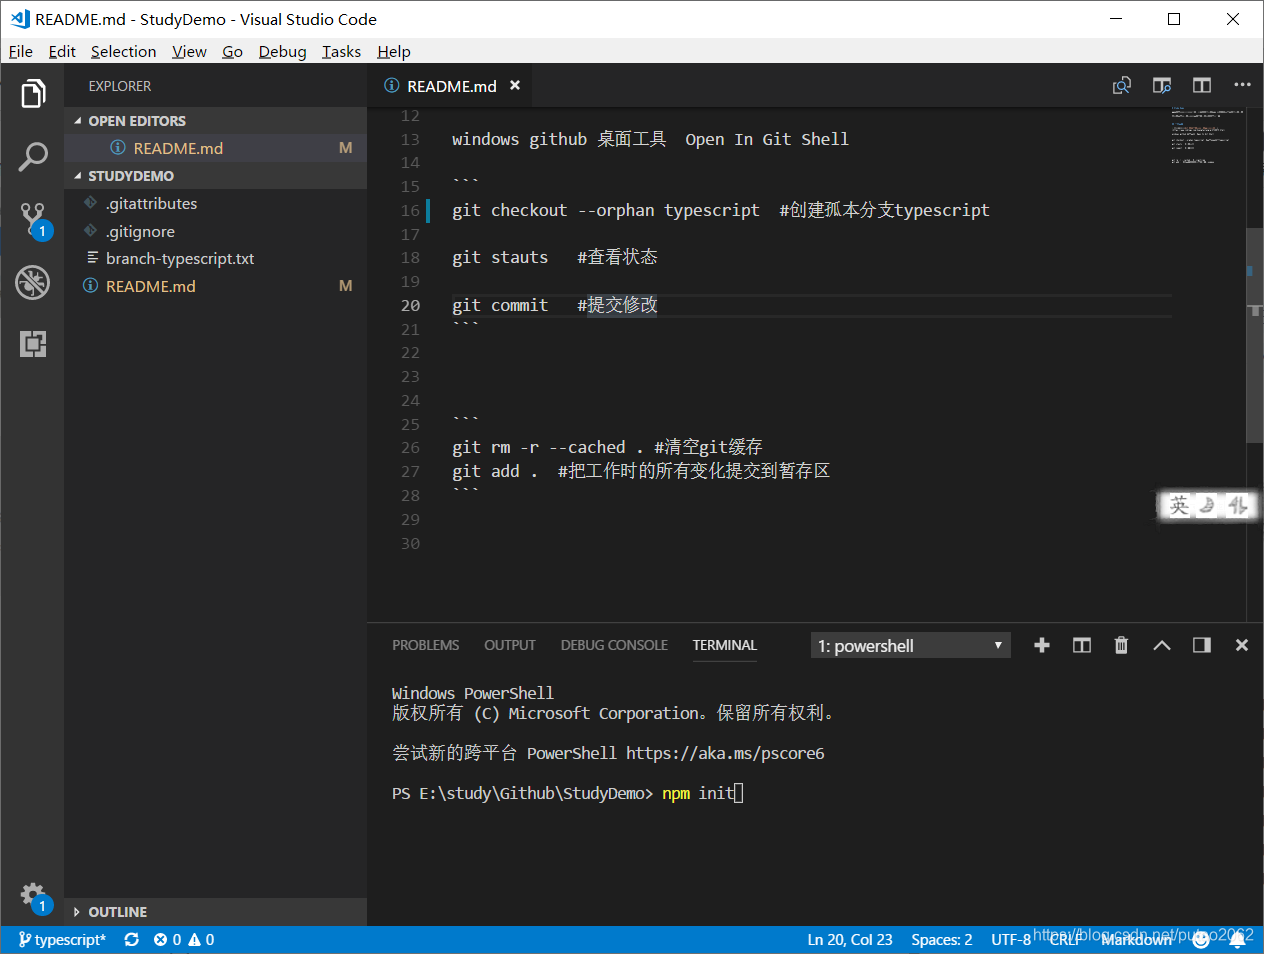Close the terminal panel
1264x954 pixels.
click(x=1242, y=645)
